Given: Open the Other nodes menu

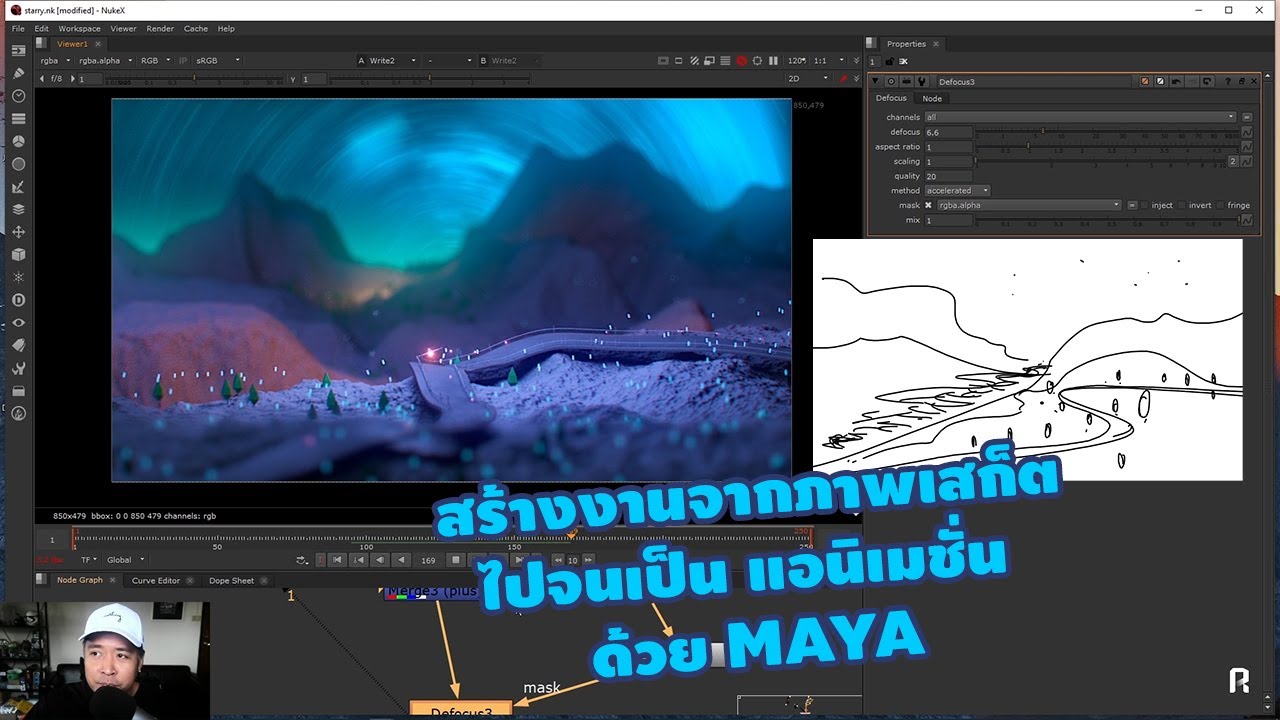Looking at the screenshot, I should (x=18, y=391).
